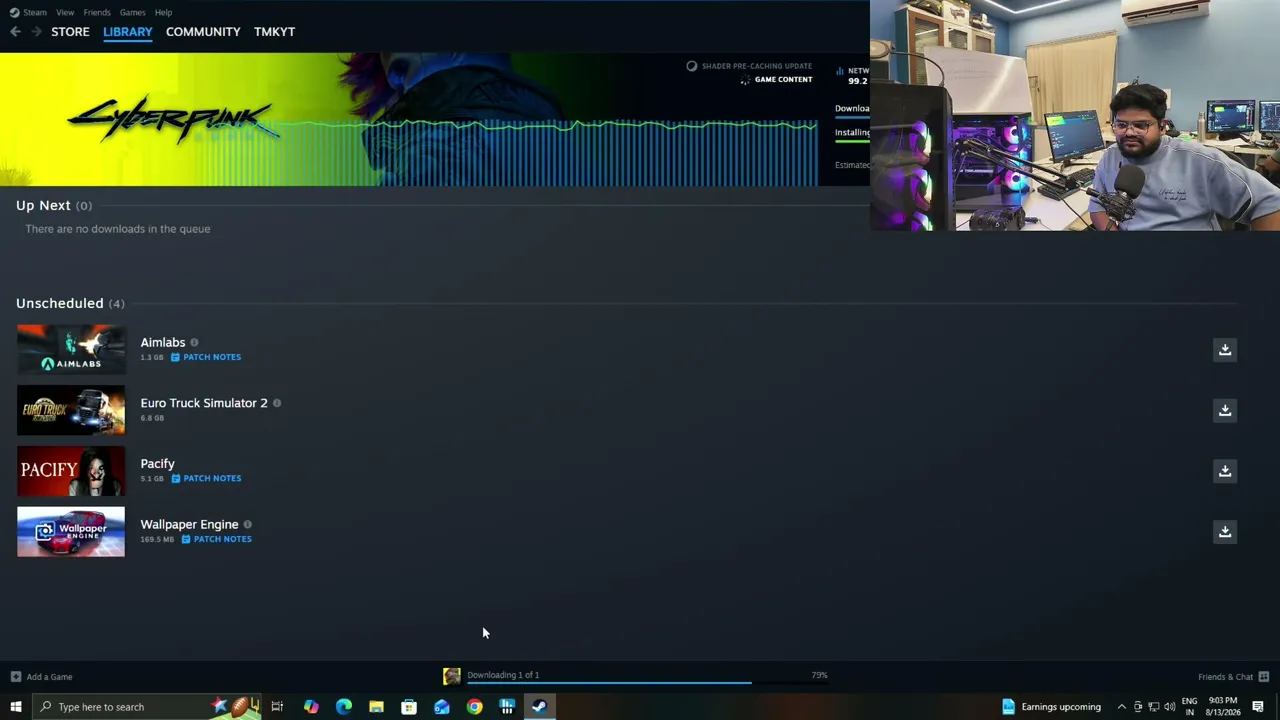
Task: Switch to the LIBRARY tab
Action: point(128,32)
